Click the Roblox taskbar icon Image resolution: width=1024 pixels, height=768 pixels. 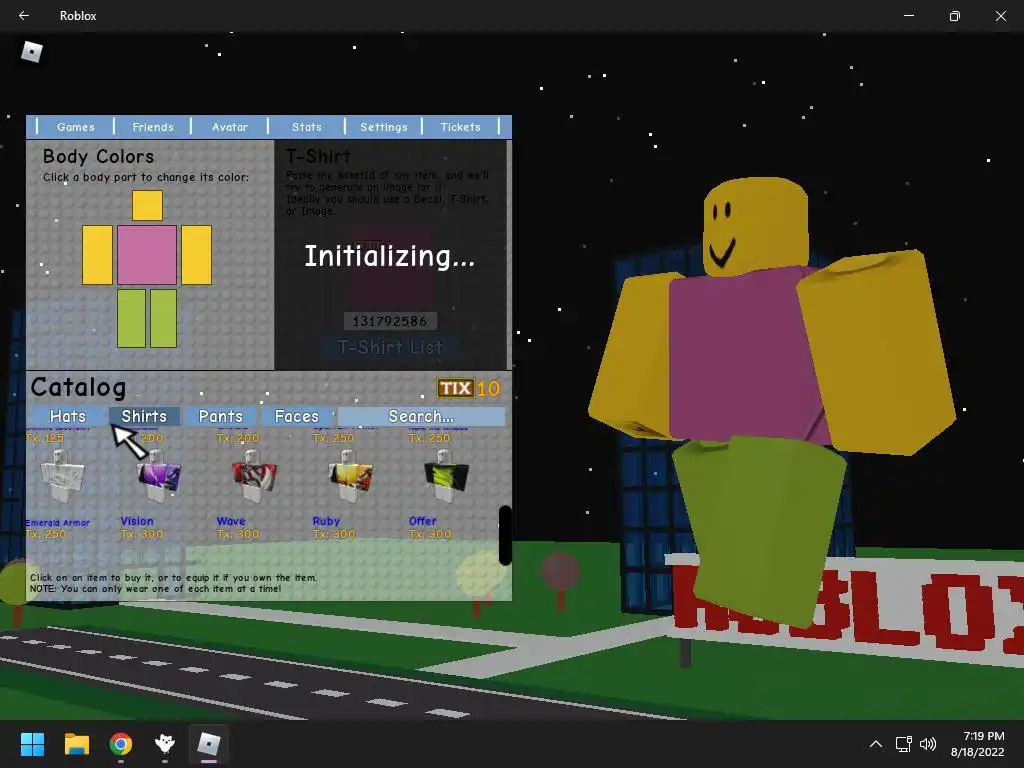pos(209,744)
